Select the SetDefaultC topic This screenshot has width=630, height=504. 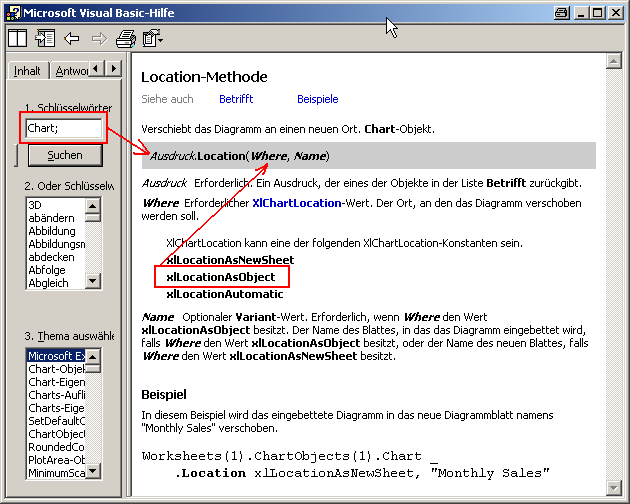[55, 421]
